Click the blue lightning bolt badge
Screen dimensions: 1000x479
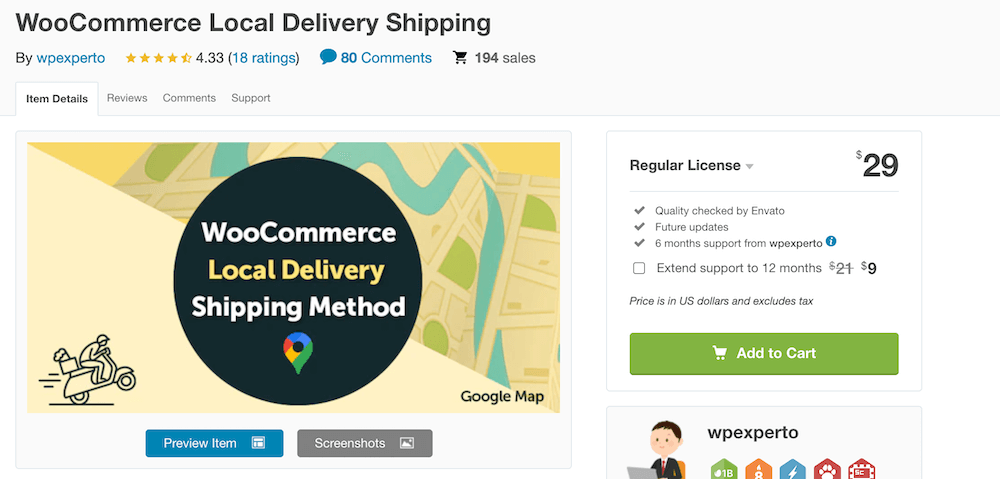[793, 471]
